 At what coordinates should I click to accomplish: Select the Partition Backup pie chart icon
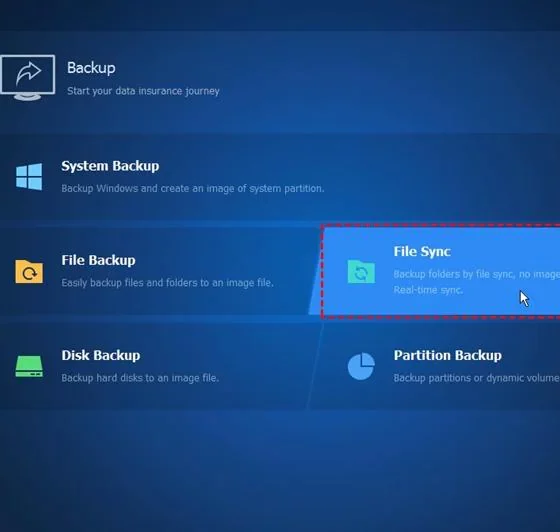click(361, 366)
